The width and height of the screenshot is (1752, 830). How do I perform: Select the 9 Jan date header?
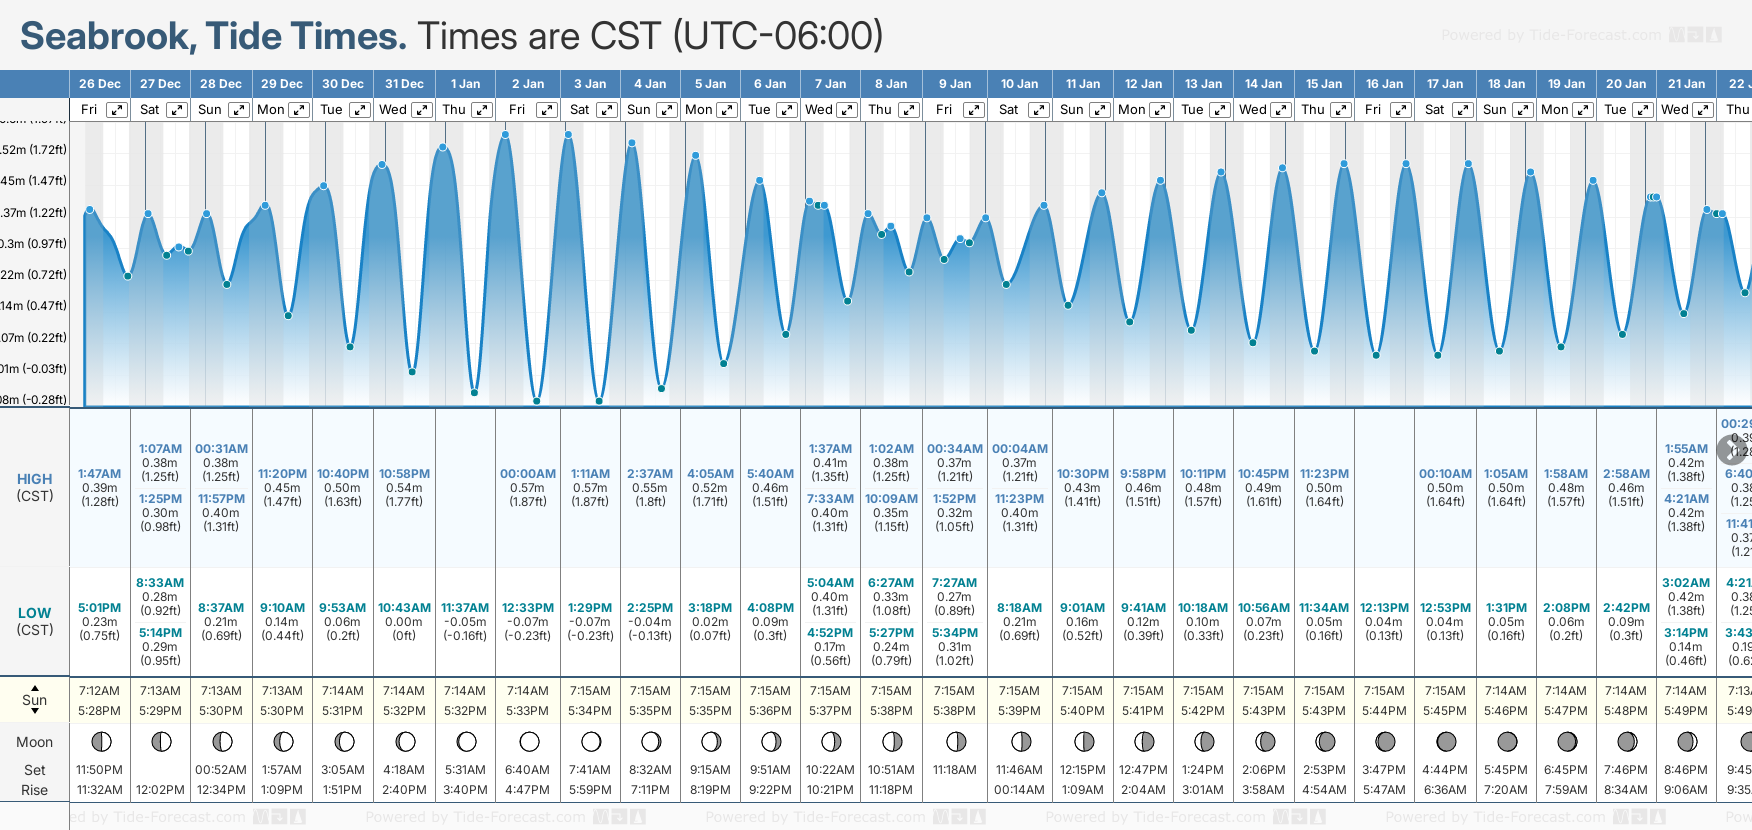pyautogui.click(x=954, y=84)
